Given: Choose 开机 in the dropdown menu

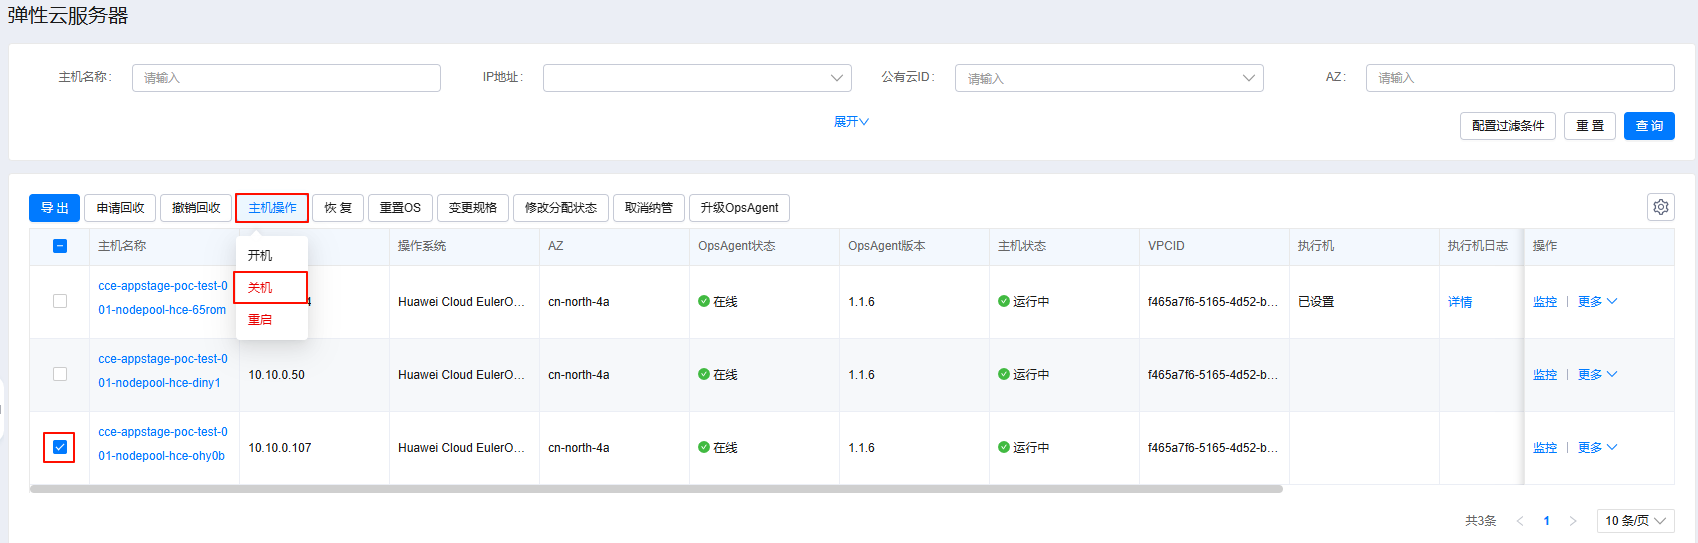Looking at the screenshot, I should point(260,256).
